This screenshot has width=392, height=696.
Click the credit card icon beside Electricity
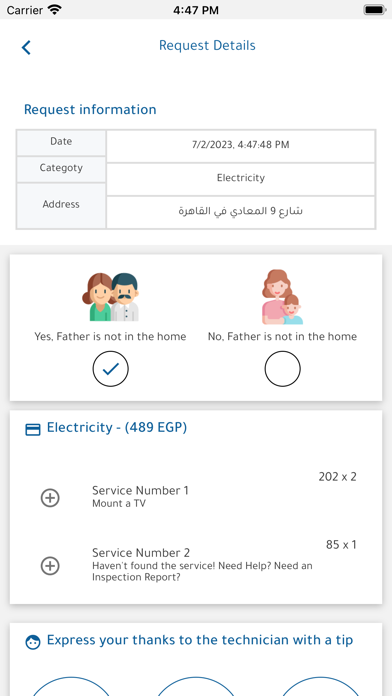[x=33, y=429]
